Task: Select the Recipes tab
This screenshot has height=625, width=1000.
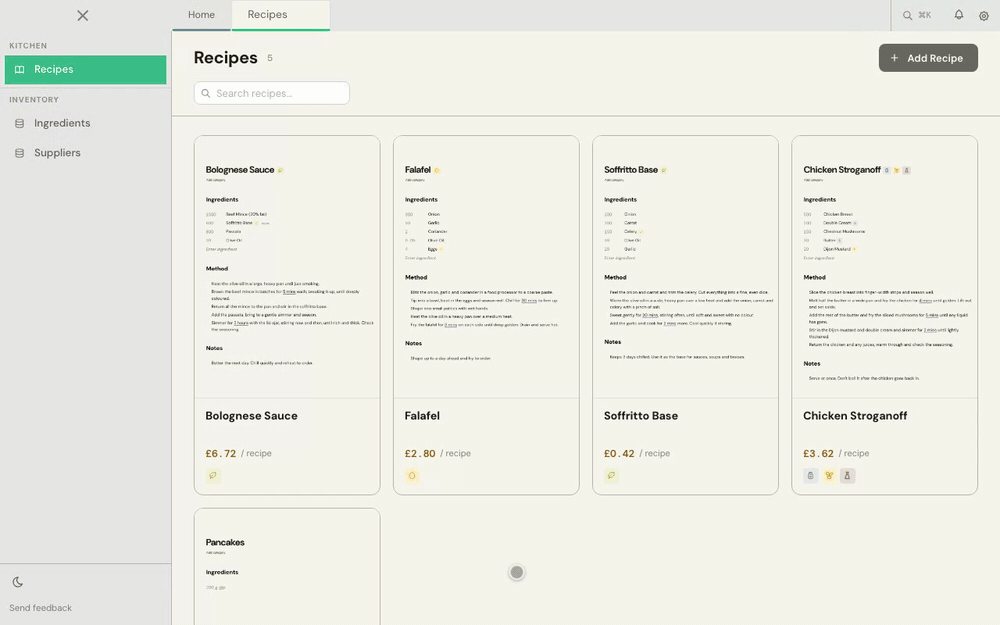Action: coord(281,15)
